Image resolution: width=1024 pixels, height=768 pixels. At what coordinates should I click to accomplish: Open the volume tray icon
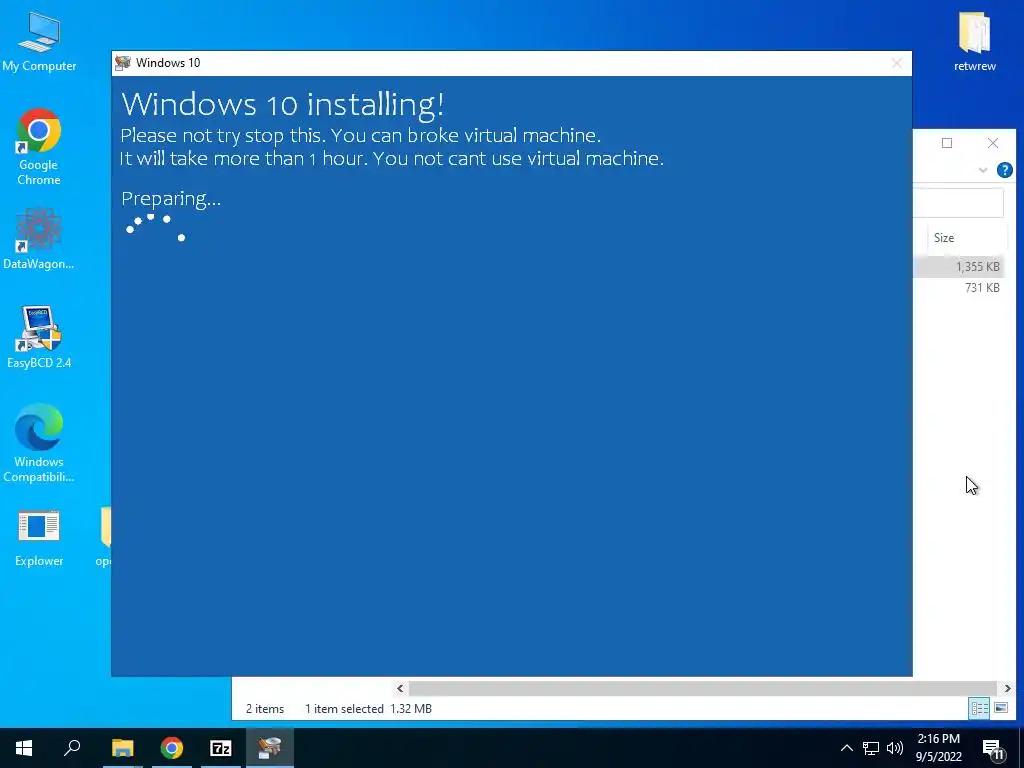[x=895, y=748]
